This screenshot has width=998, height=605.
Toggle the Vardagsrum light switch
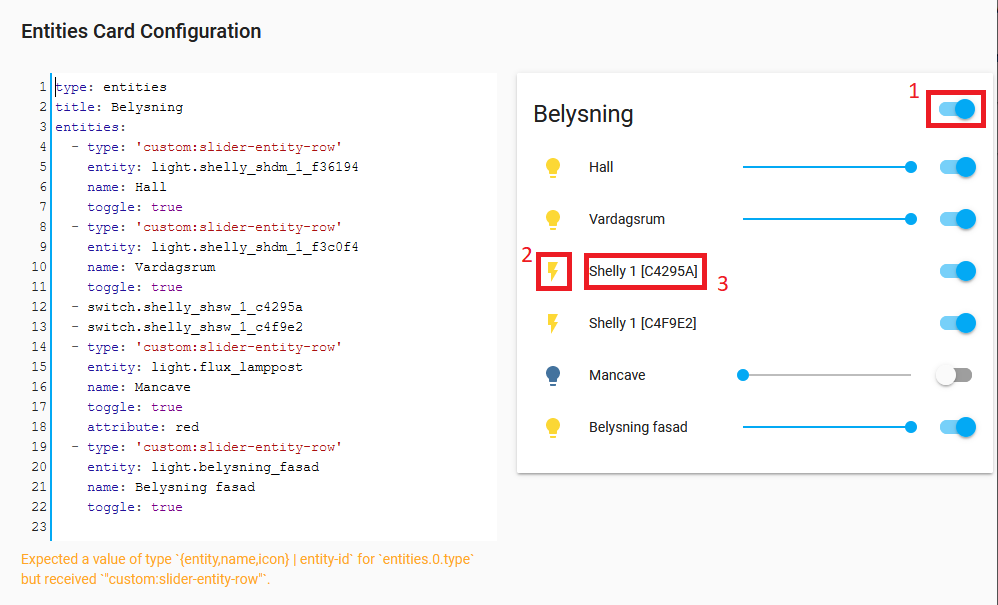pos(957,219)
